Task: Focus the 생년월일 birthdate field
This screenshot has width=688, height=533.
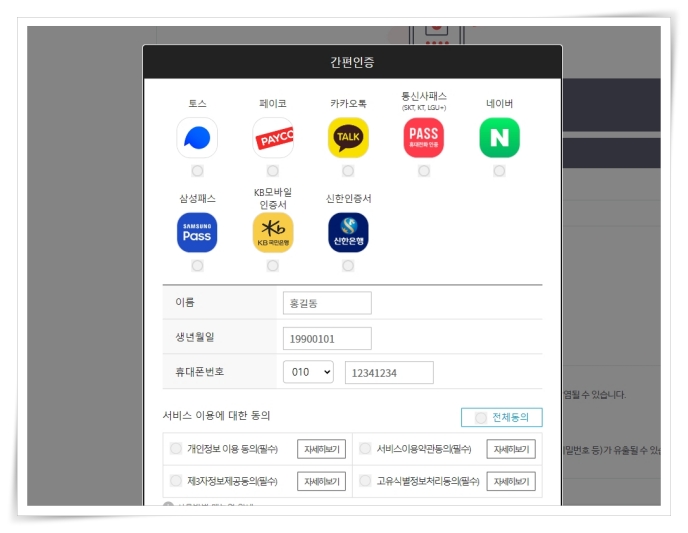Action: [327, 339]
